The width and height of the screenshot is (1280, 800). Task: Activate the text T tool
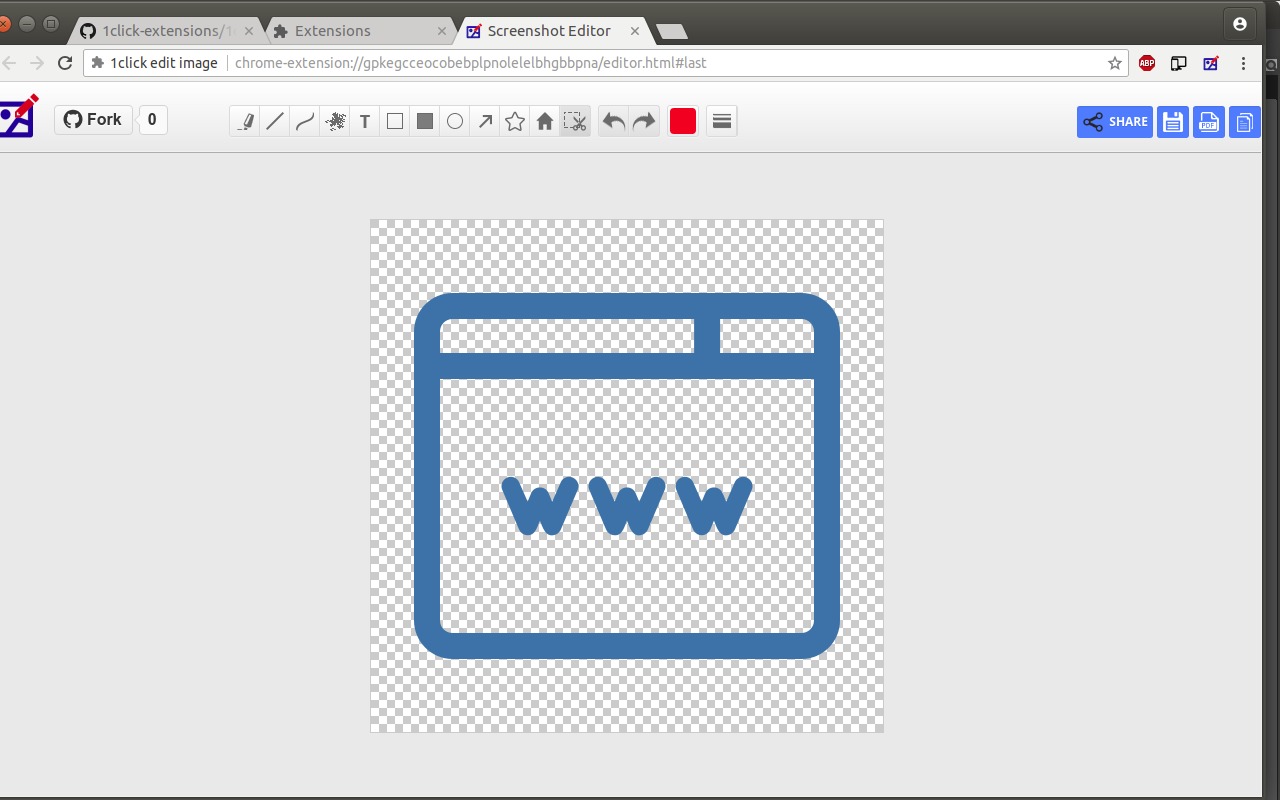coord(365,122)
